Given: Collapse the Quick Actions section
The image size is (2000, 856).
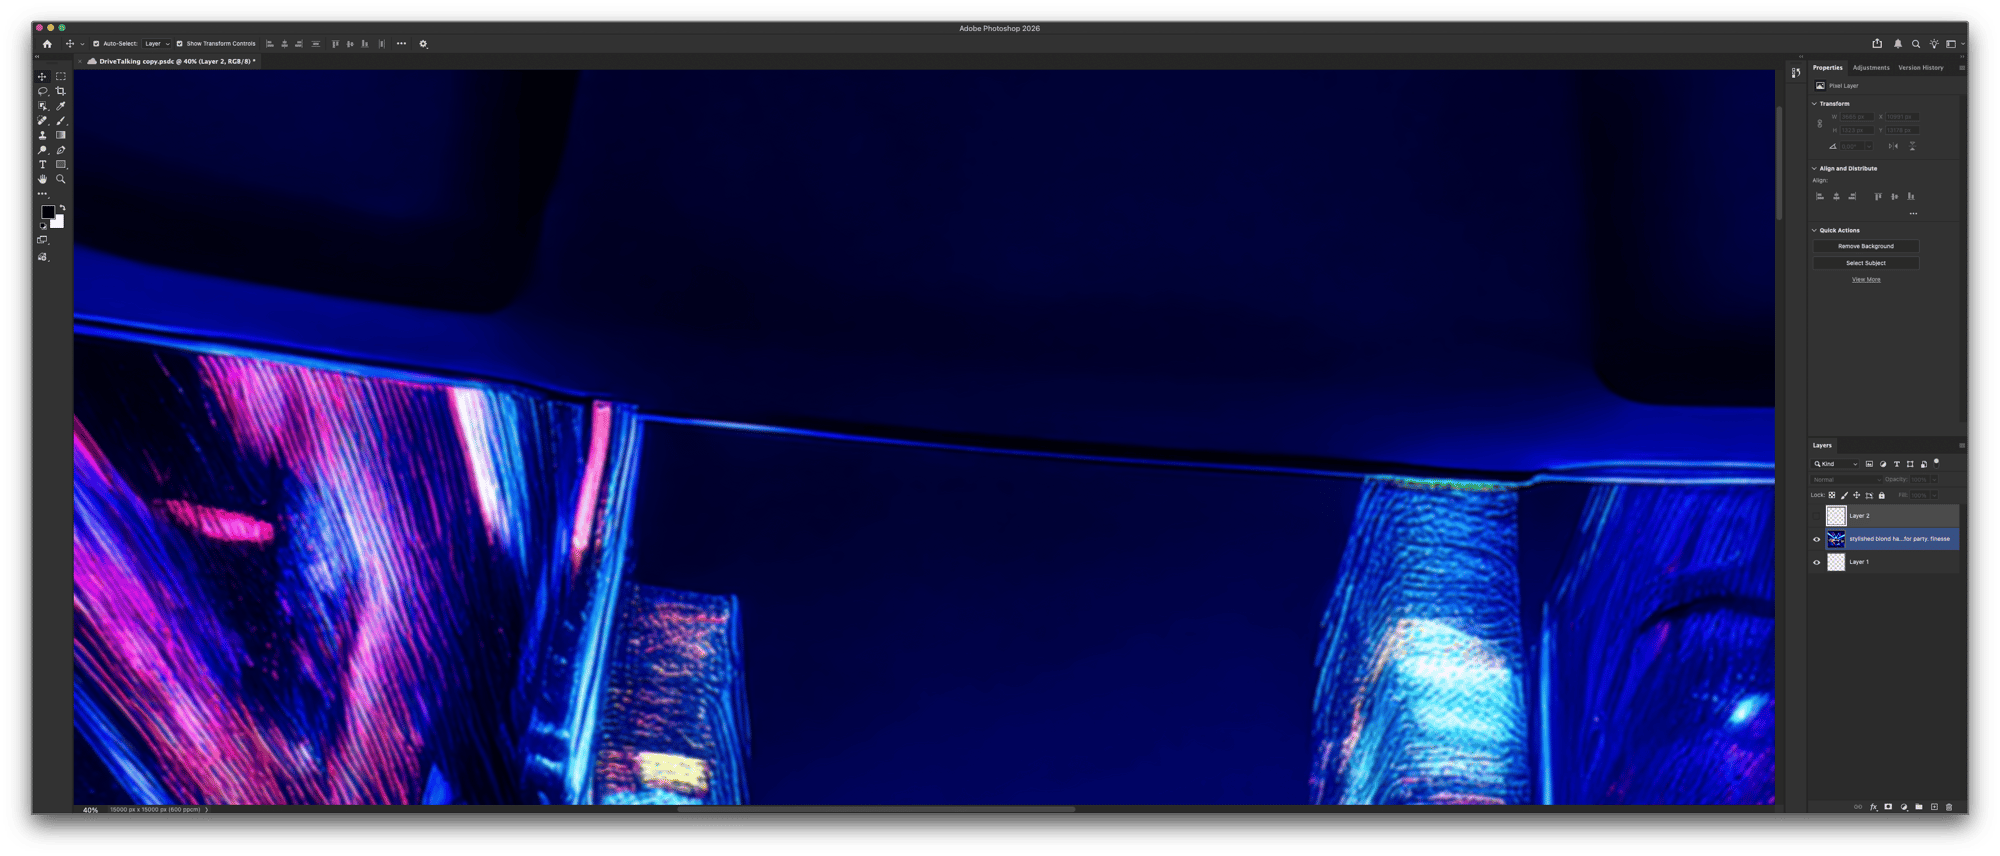Looking at the screenshot, I should (x=1815, y=230).
